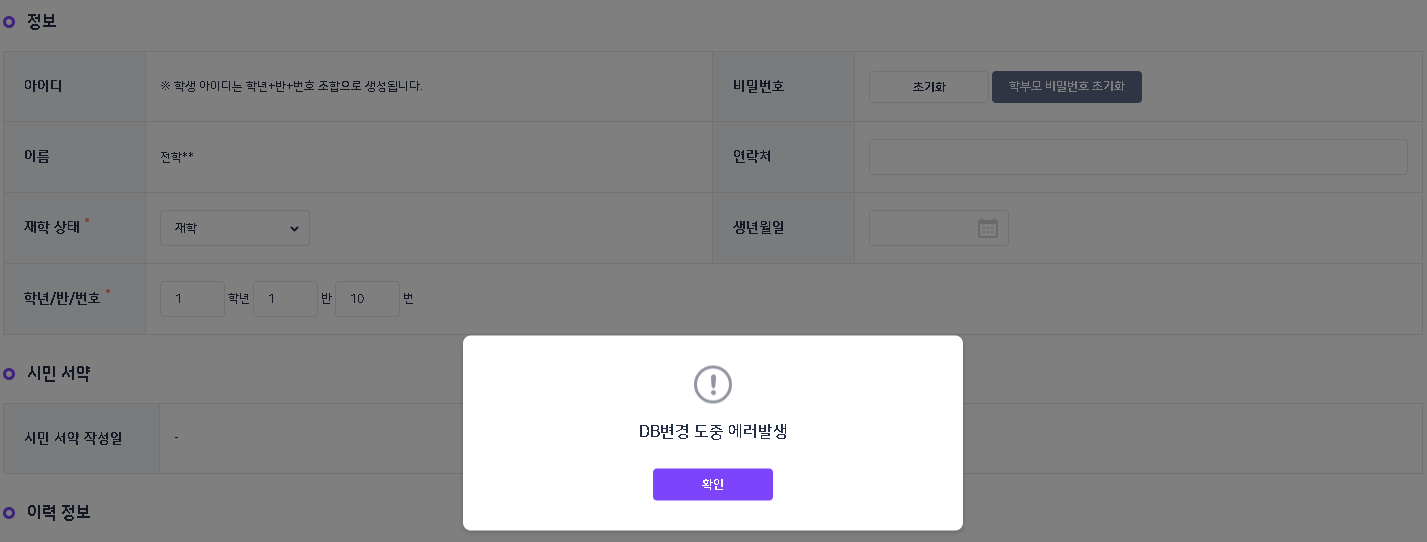Click the 학년/반/번호 label cell

(63, 298)
